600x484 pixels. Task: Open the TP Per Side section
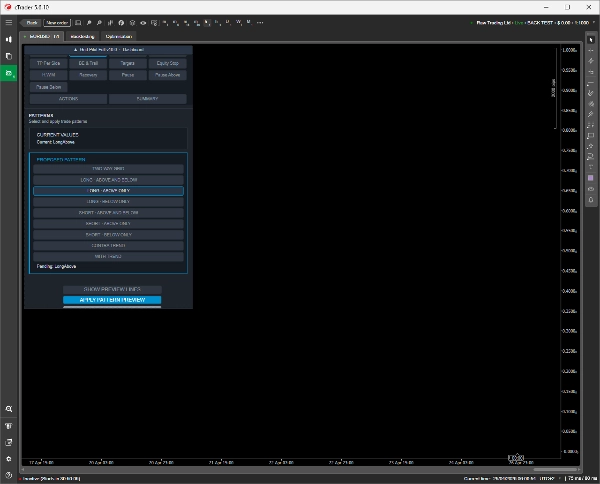click(49, 63)
